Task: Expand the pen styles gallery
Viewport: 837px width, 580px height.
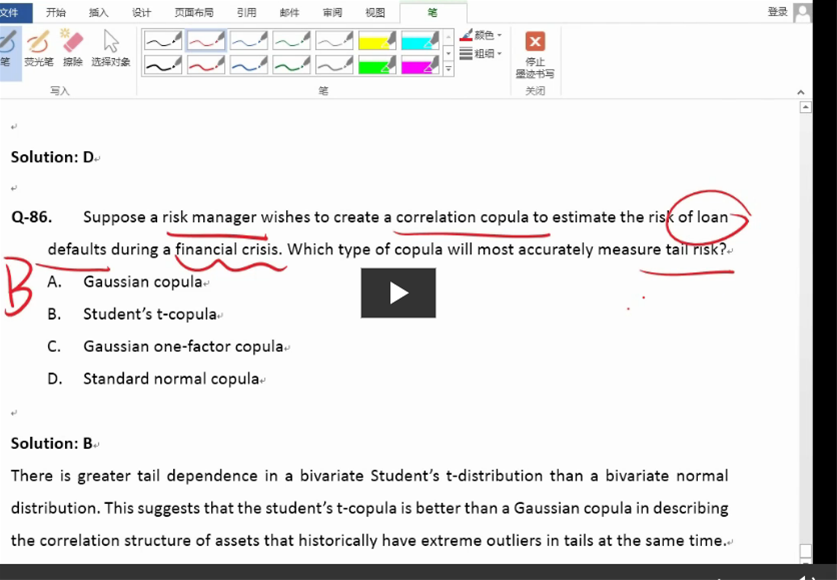Action: pos(448,70)
